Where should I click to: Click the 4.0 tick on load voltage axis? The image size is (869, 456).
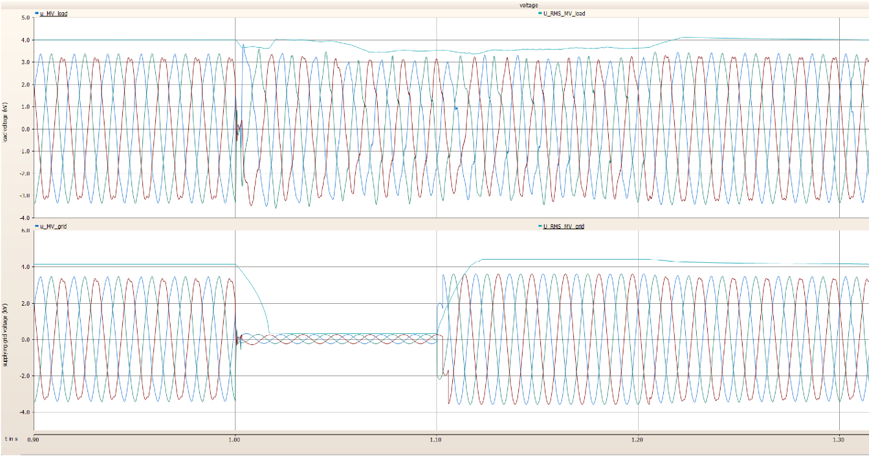(24, 41)
